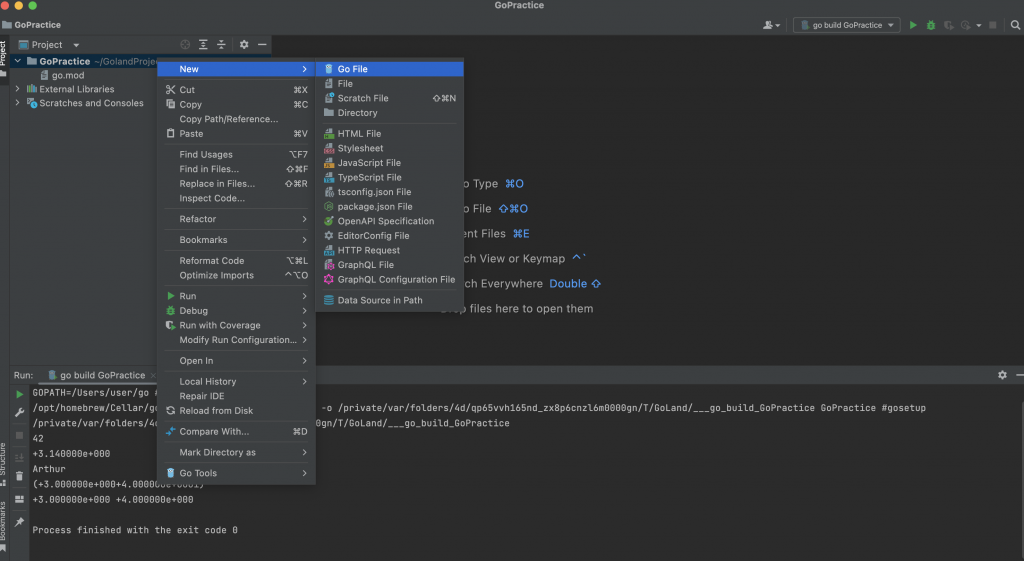Choose HTTP Request entry
1024x561 pixels.
(x=389, y=250)
